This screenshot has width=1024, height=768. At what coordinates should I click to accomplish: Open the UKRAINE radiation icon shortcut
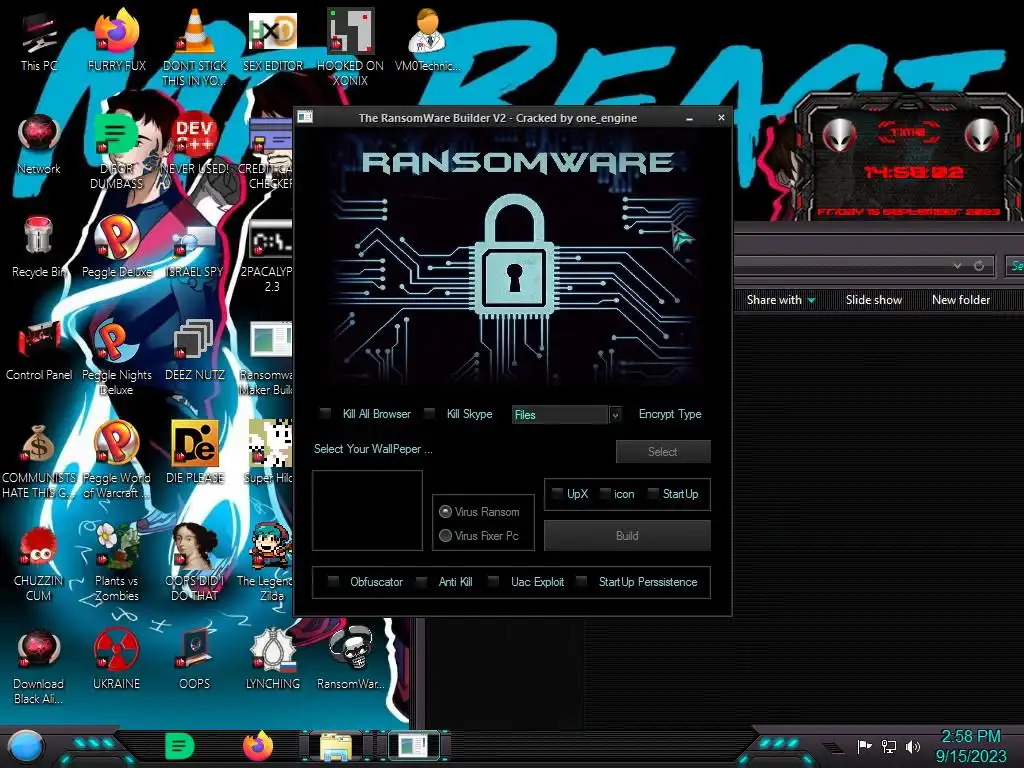116,658
